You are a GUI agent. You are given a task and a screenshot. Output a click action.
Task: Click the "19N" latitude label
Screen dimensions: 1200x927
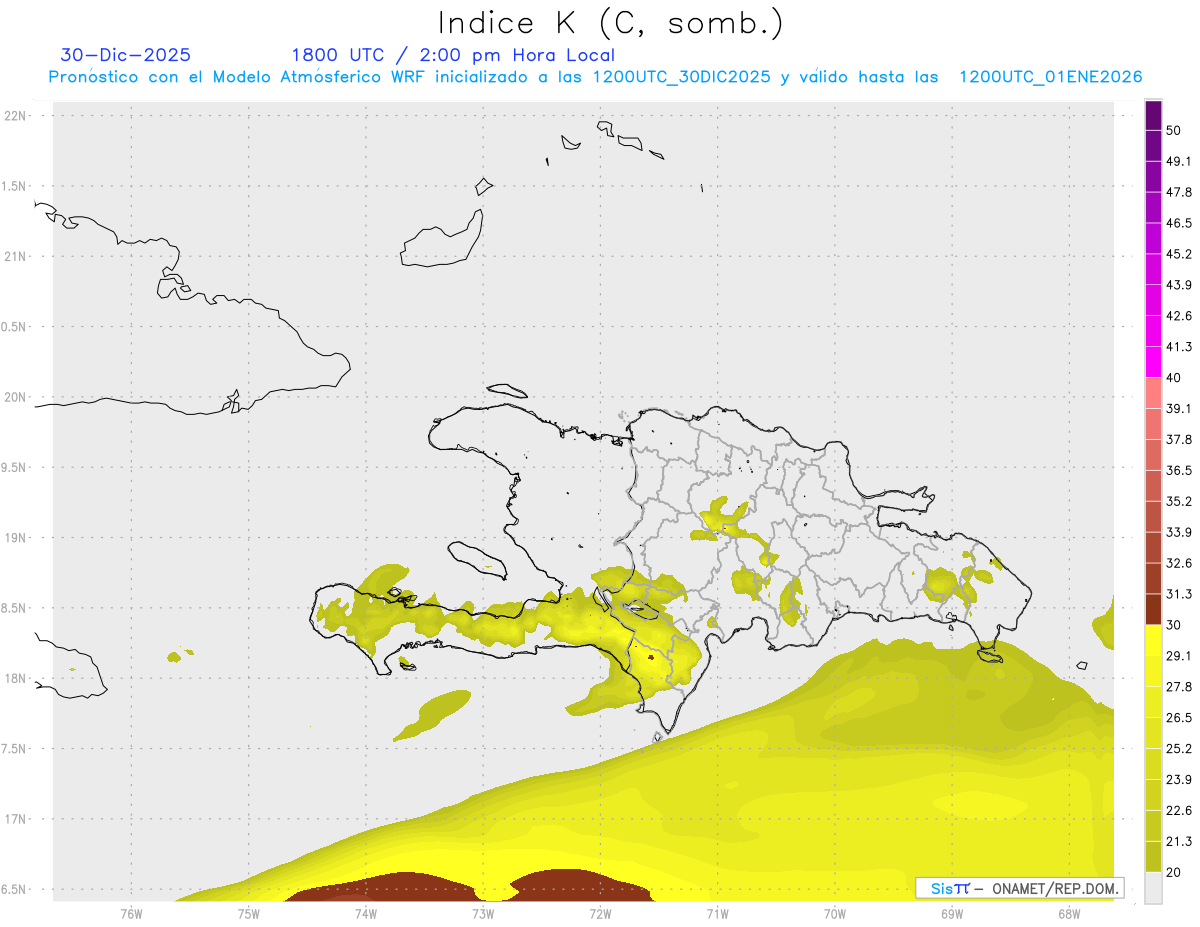coord(15,537)
